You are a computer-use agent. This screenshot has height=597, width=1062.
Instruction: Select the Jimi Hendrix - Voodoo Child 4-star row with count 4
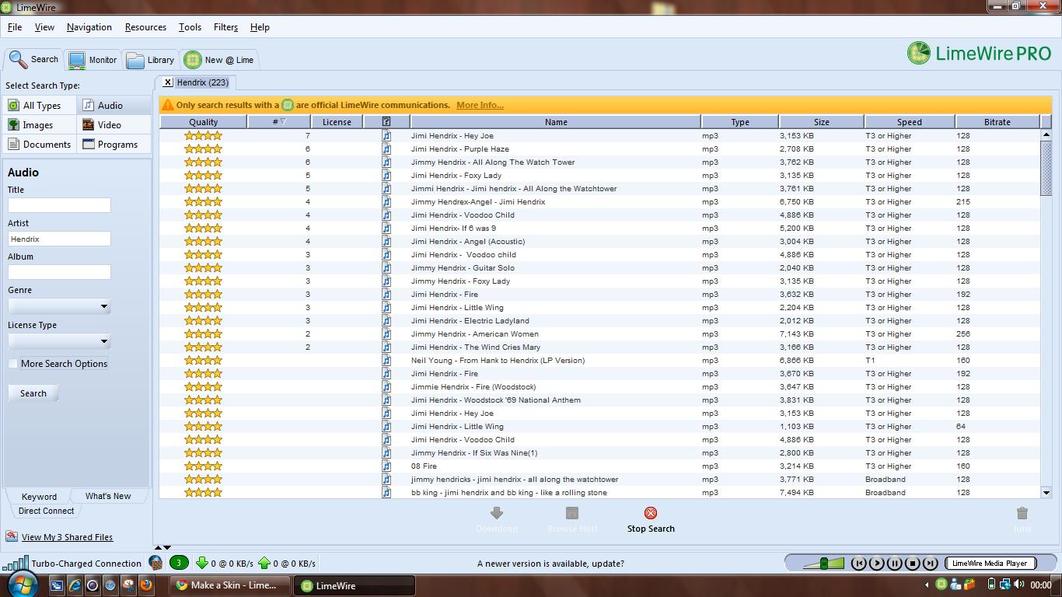click(599, 215)
